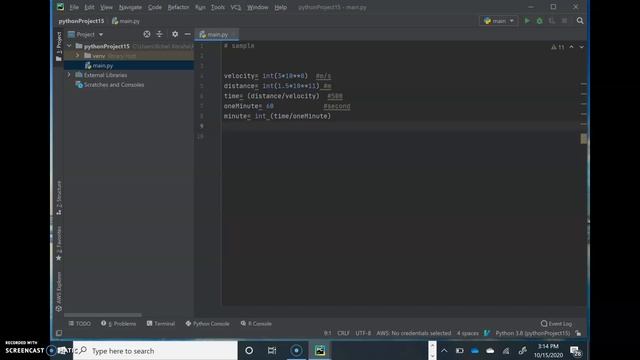Image resolution: width=640 pixels, height=360 pixels.
Task: Jump to previous highlighted problem arrow
Action: tap(571, 47)
